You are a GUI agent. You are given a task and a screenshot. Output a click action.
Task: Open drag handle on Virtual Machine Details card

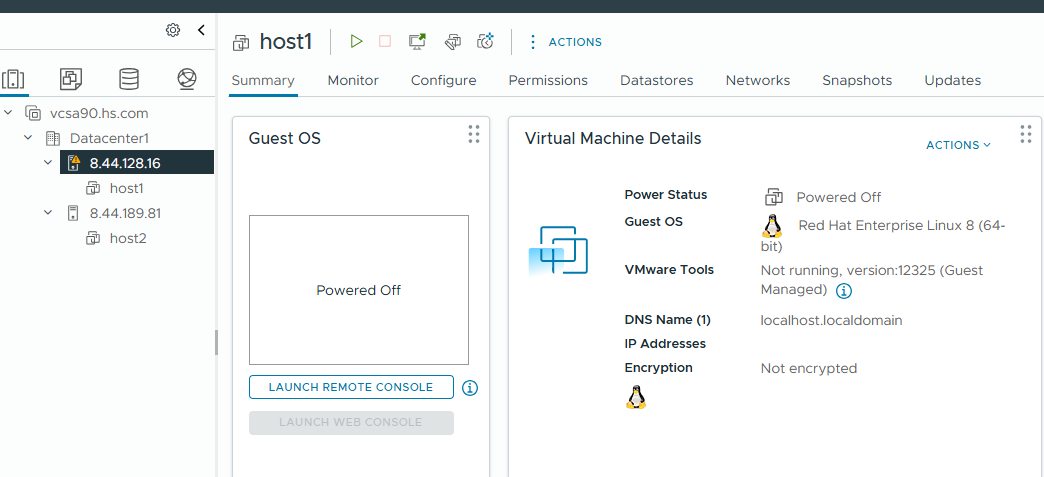[x=1026, y=134]
